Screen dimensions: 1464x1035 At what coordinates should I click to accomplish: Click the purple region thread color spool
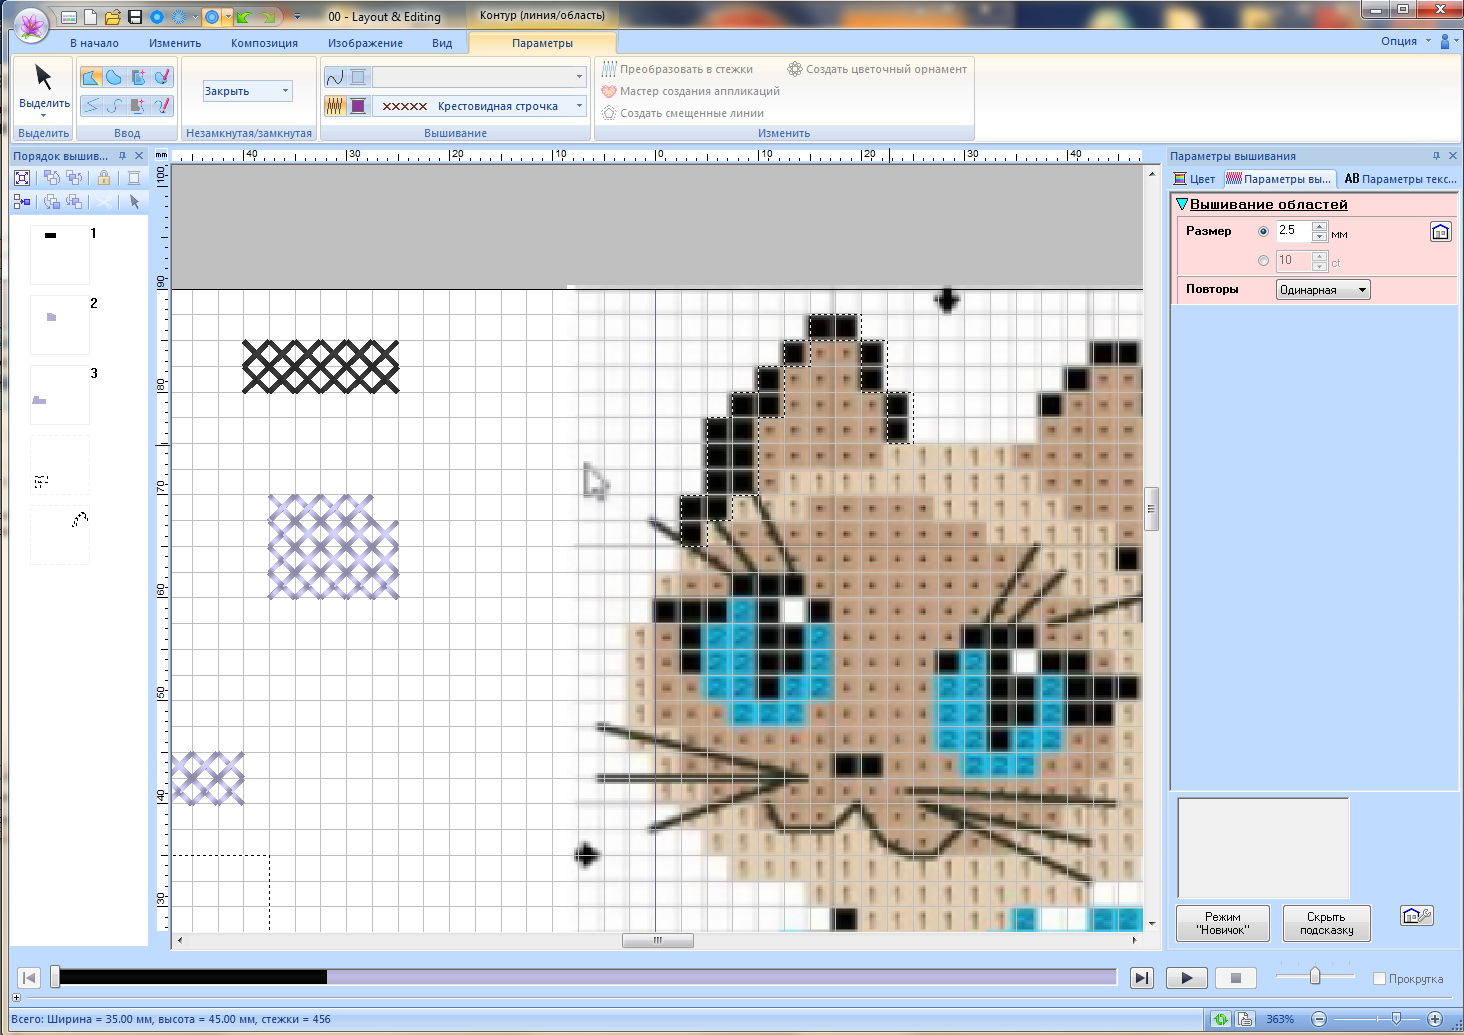click(x=358, y=106)
